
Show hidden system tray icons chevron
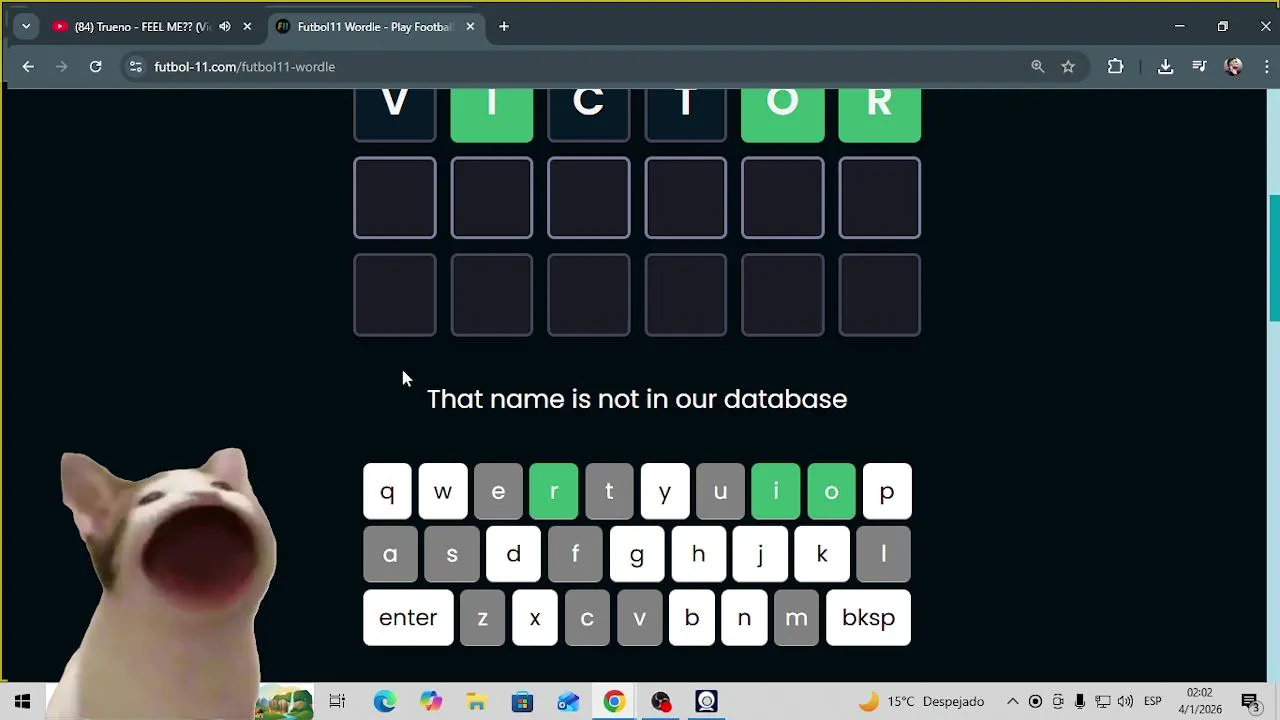click(1012, 701)
